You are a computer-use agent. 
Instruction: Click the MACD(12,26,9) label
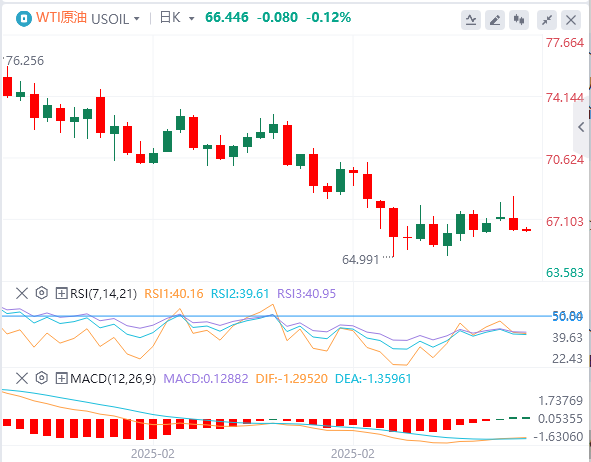click(x=113, y=379)
